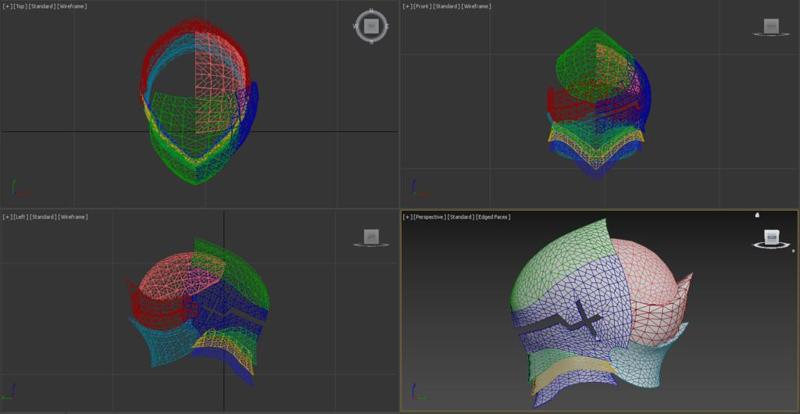Image resolution: width=800 pixels, height=414 pixels.
Task: Click the [Front] view label menu
Action: tap(421, 6)
